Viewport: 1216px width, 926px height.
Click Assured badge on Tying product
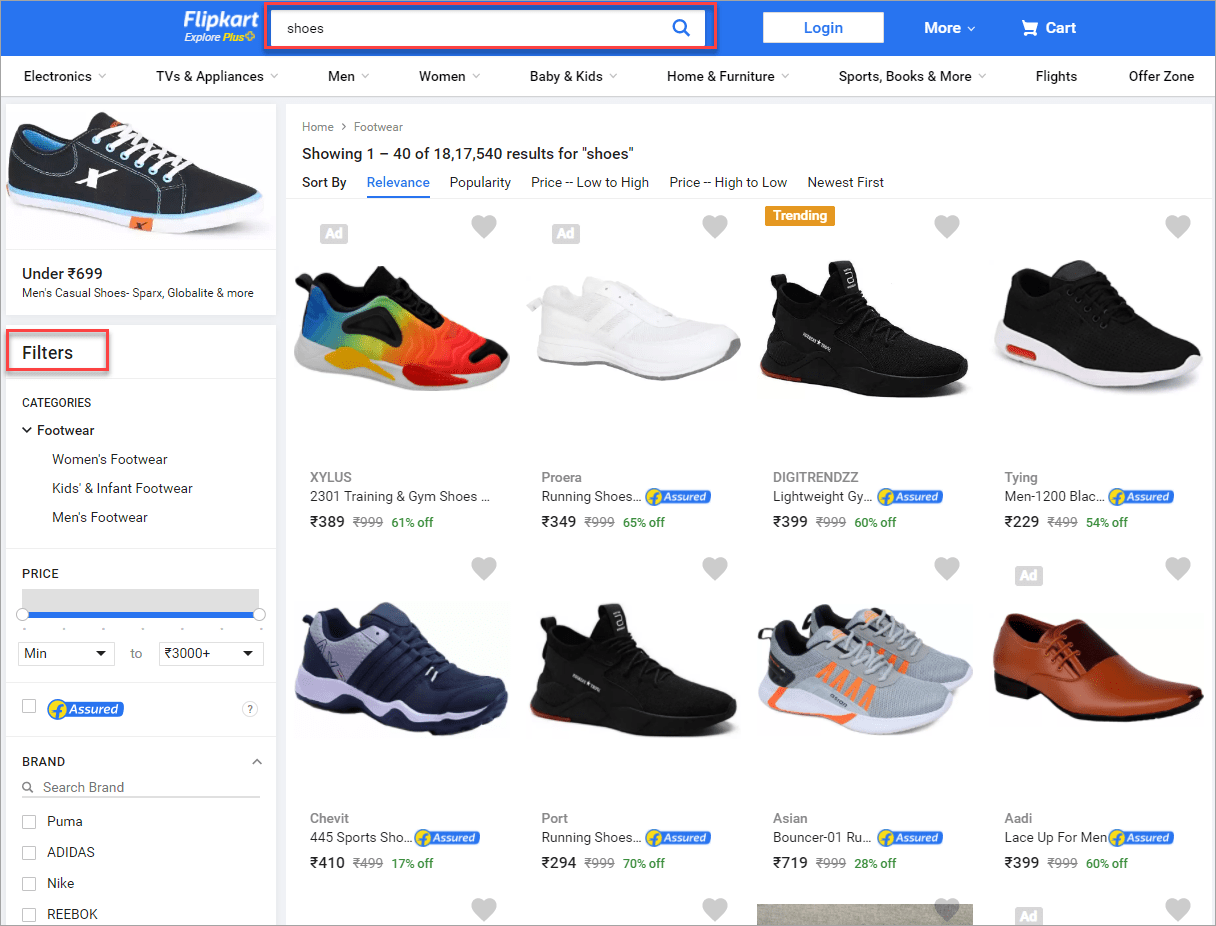tap(1140, 496)
